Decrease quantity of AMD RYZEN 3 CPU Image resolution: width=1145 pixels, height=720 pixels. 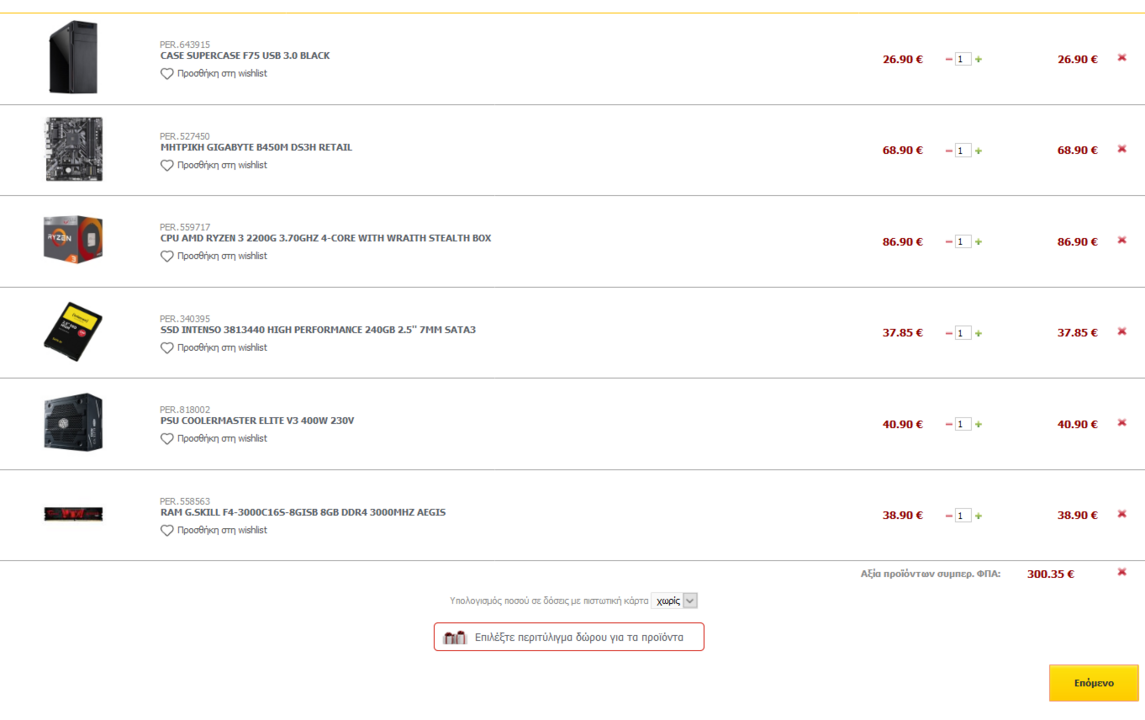tap(949, 242)
